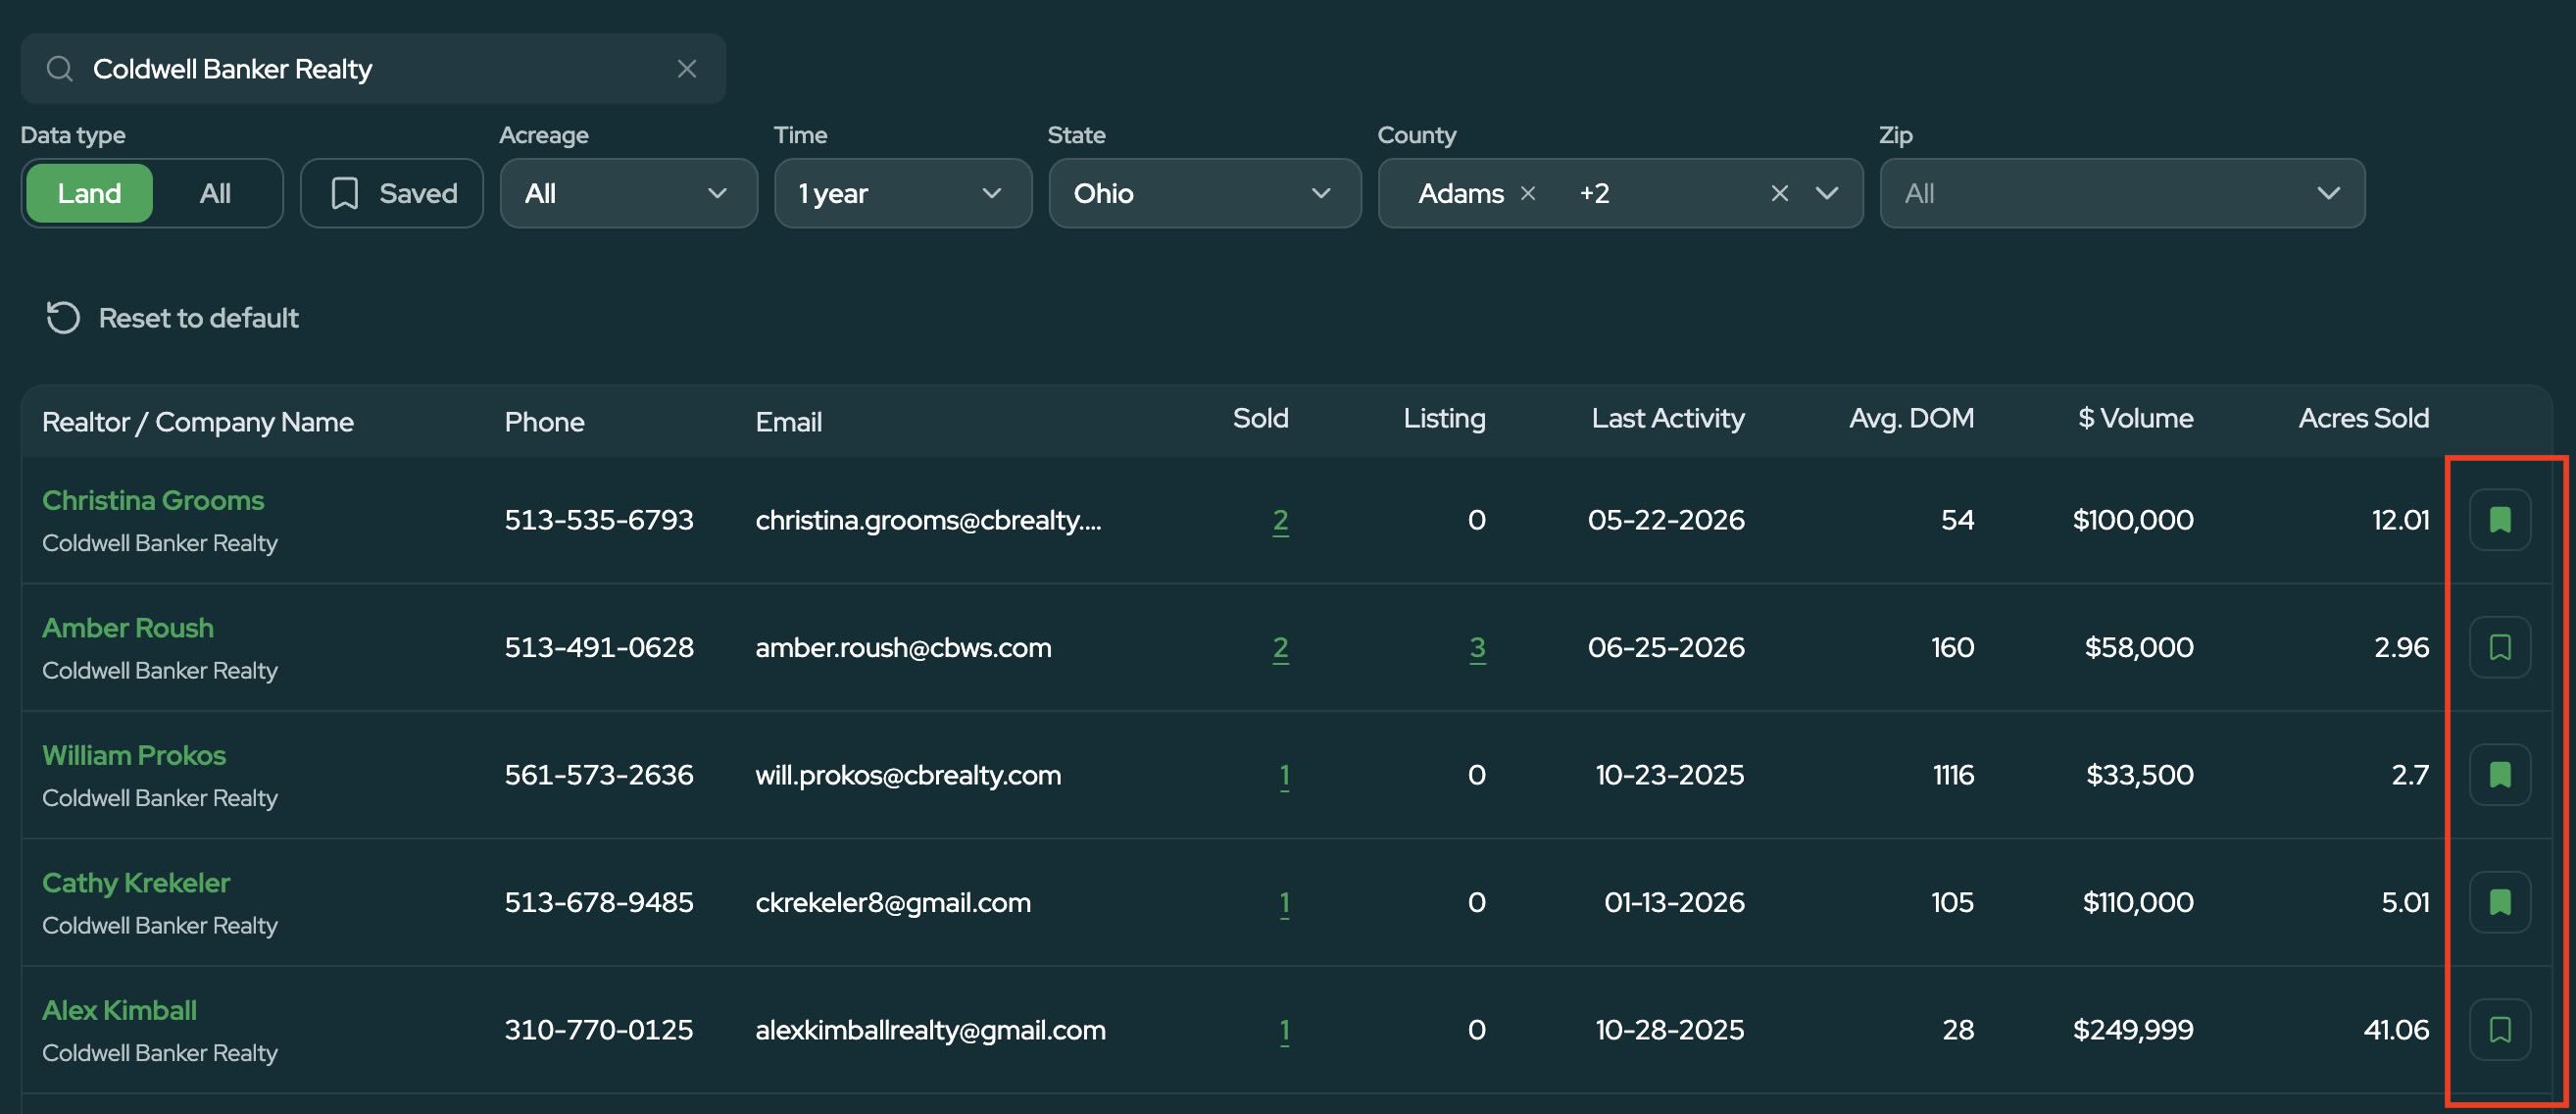Open William Prokos sold count 1
This screenshot has height=1114, width=2576.
pyautogui.click(x=1284, y=775)
